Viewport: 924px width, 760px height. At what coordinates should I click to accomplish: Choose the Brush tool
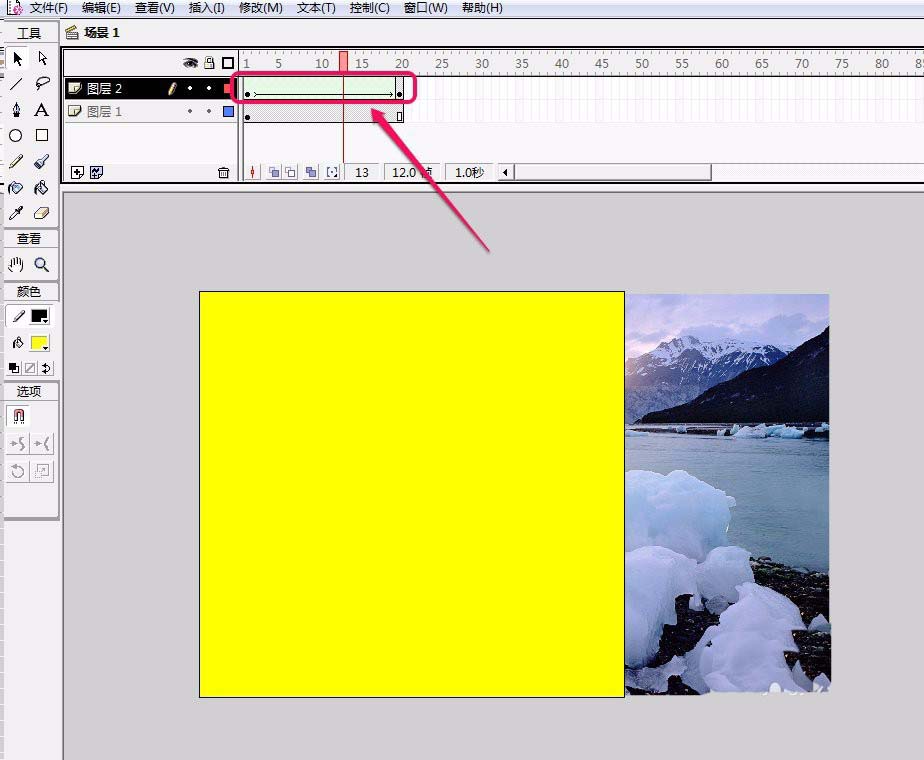(42, 161)
